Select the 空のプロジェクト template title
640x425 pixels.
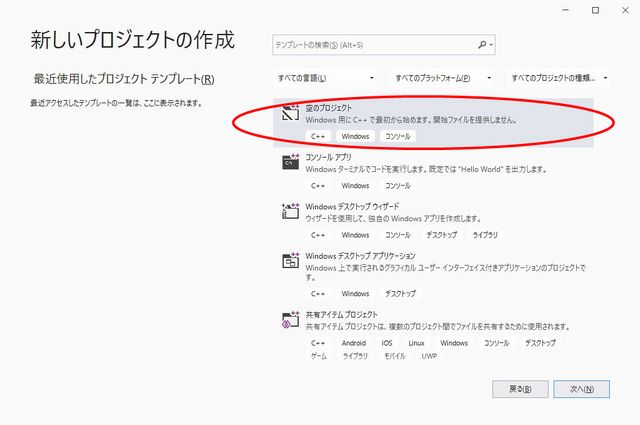[332, 108]
